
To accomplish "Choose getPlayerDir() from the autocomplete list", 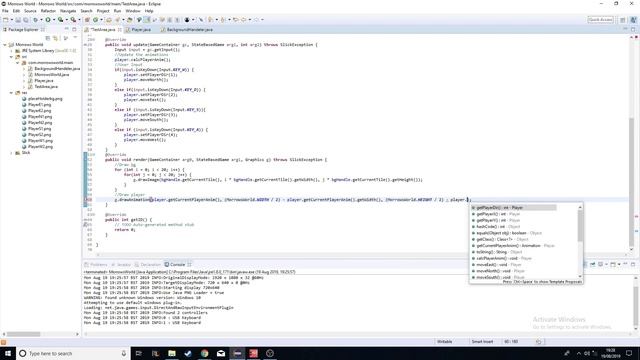I will pos(514,208).
